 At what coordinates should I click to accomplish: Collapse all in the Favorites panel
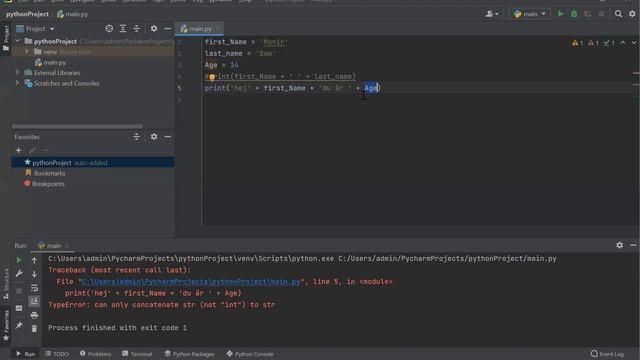136,137
